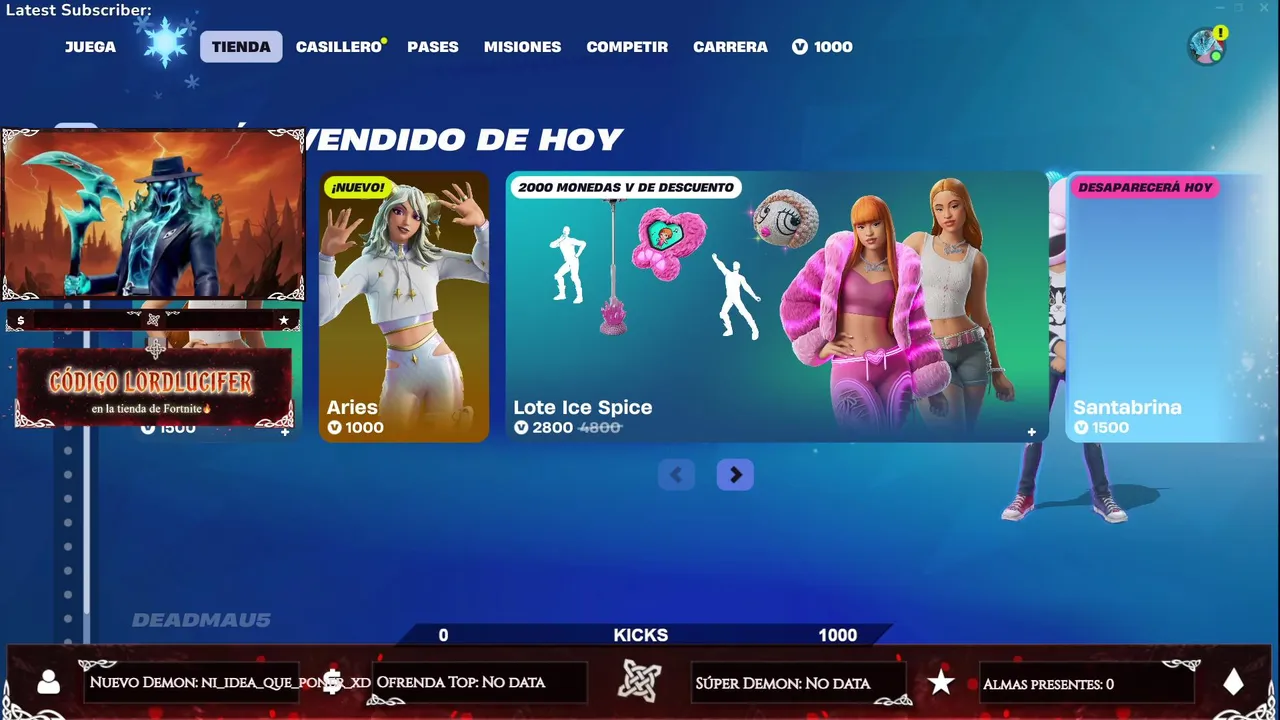Viewport: 1280px width, 720px height.
Task: Click the plus icon on Ice Spice bundle
Action: coord(1031,432)
